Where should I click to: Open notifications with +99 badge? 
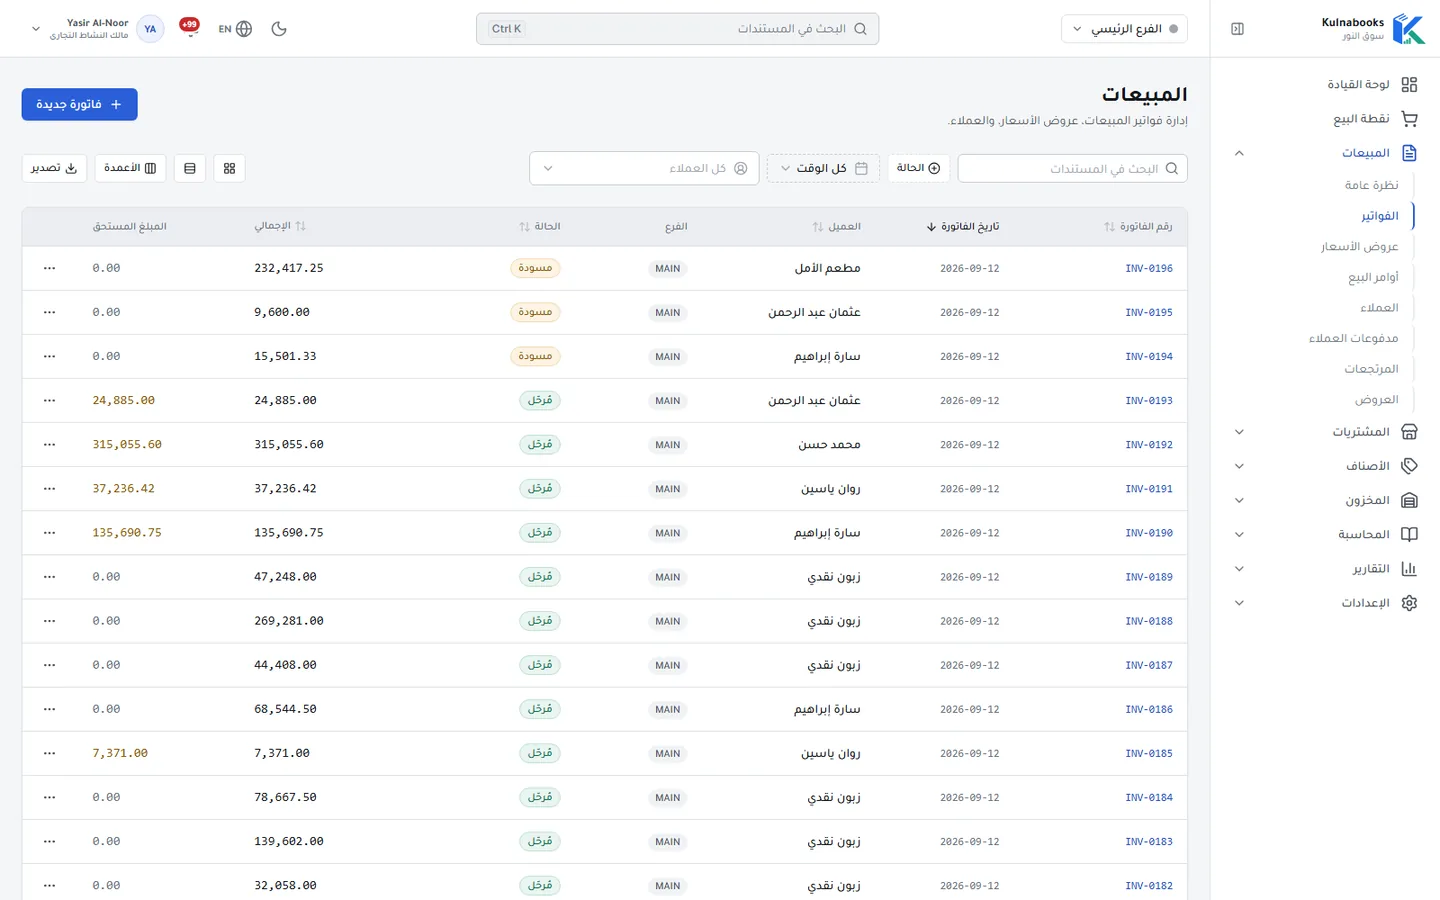click(189, 27)
